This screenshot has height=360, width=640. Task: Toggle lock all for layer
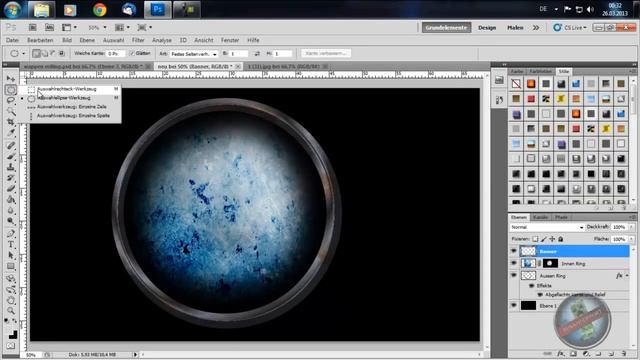coord(561,239)
